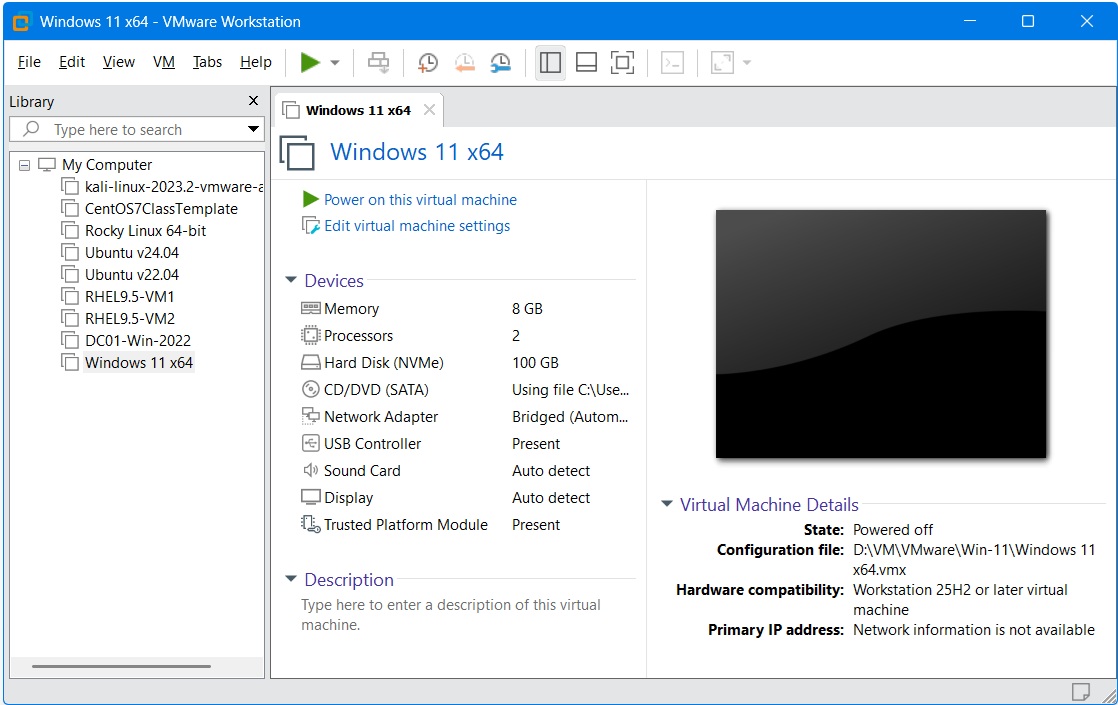Screen dimensions: 1118x705
Task: Click the description text entry area
Action: coord(451,614)
